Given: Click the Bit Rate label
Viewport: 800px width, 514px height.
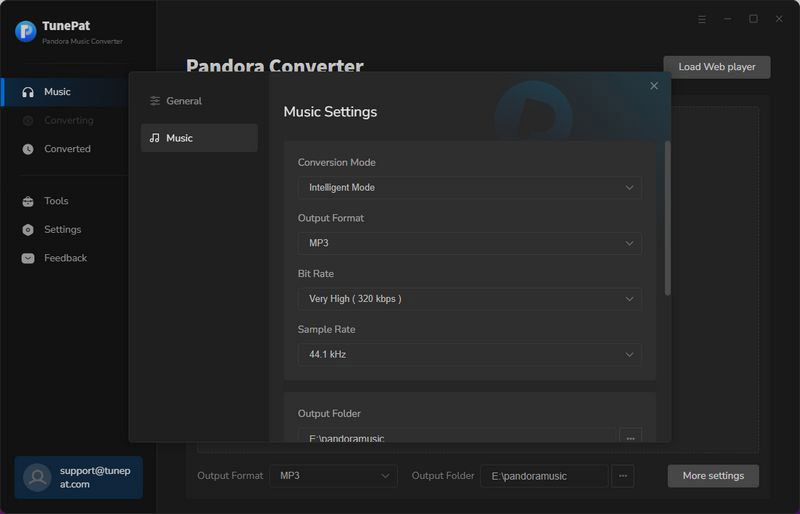Looking at the screenshot, I should pyautogui.click(x=316, y=274).
